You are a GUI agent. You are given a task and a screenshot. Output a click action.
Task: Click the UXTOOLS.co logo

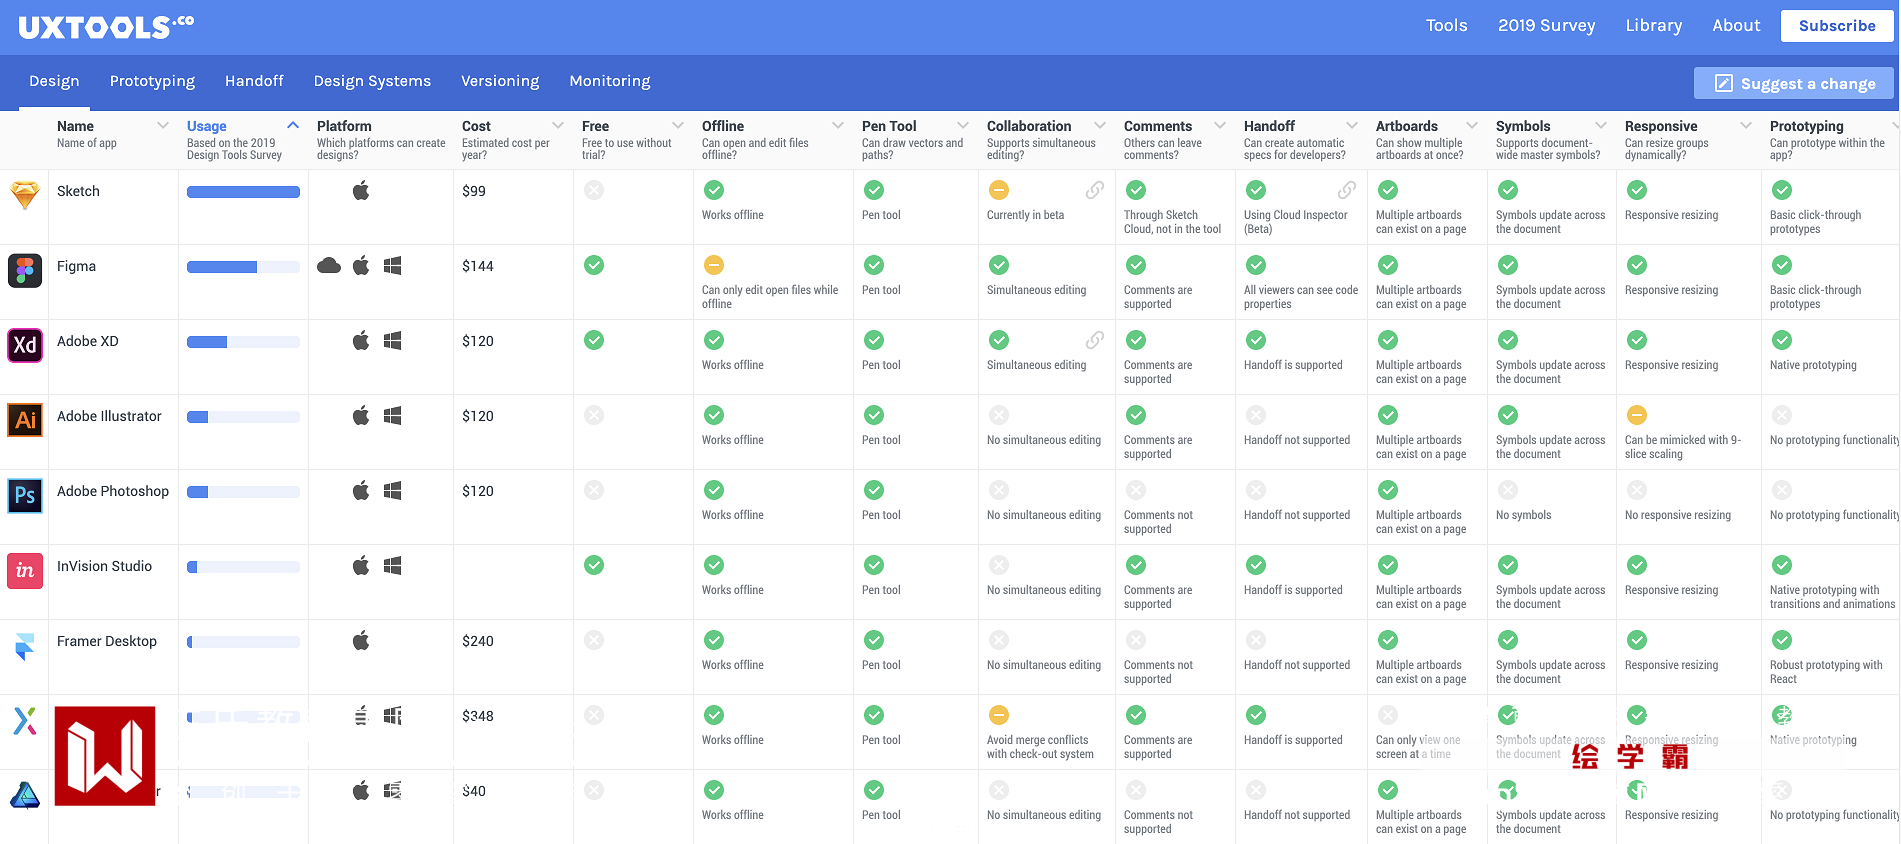click(x=106, y=27)
